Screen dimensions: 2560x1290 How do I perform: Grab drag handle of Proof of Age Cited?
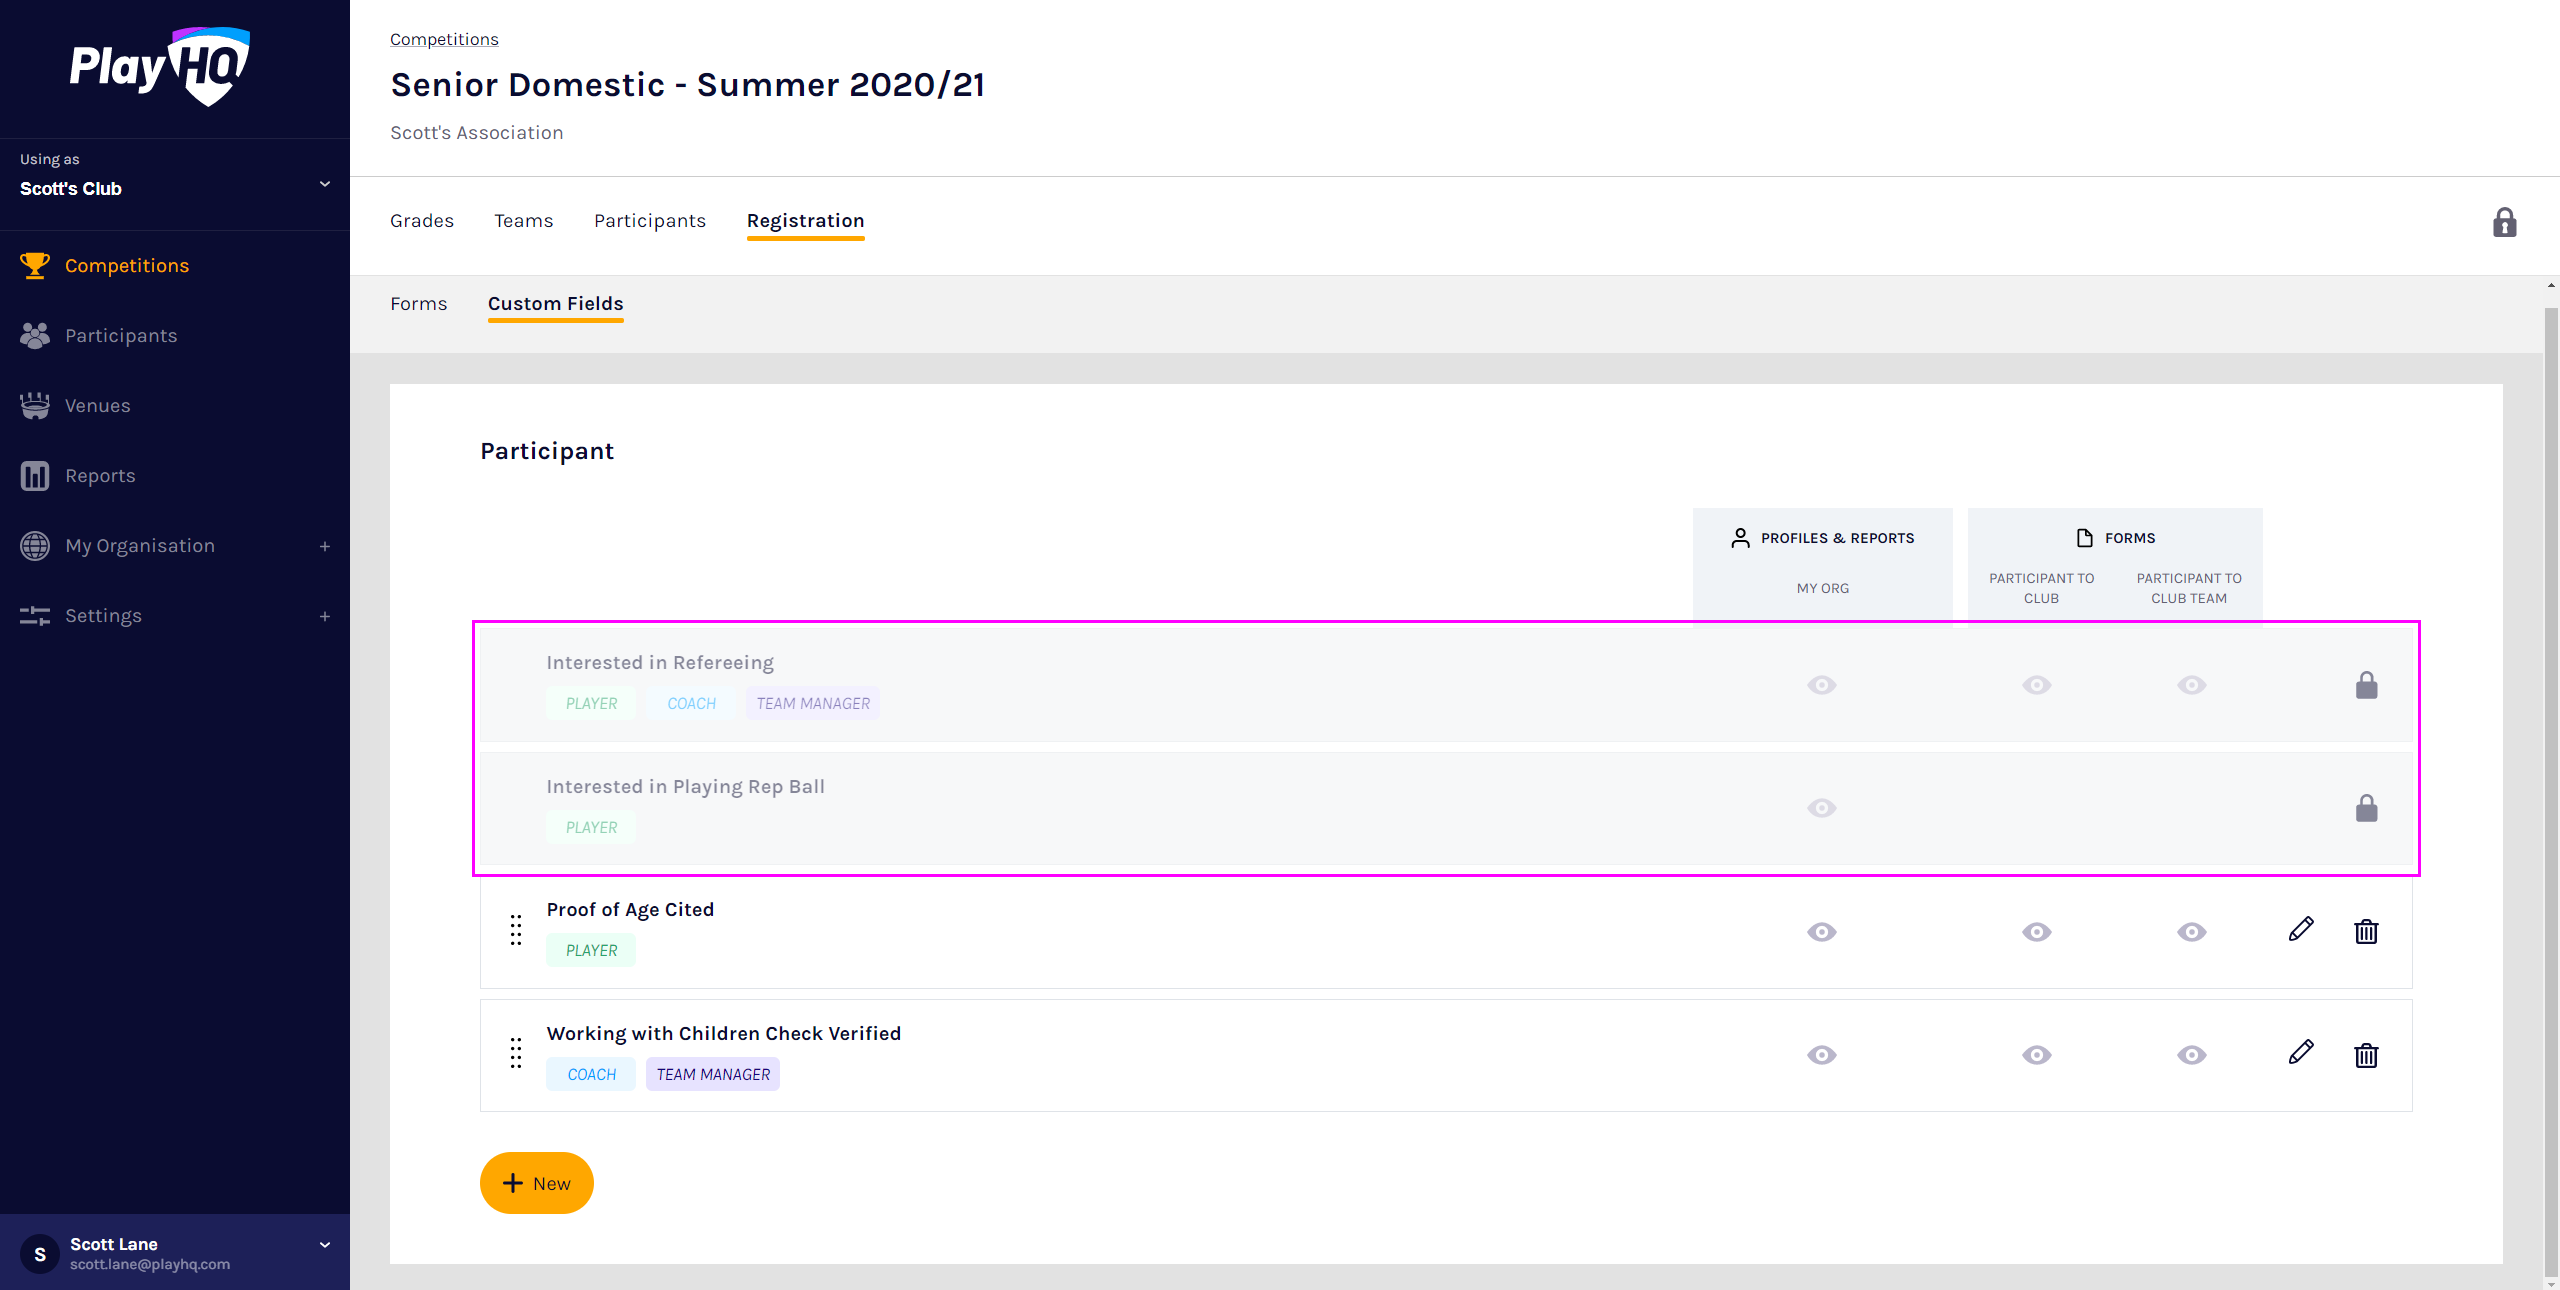(x=516, y=930)
